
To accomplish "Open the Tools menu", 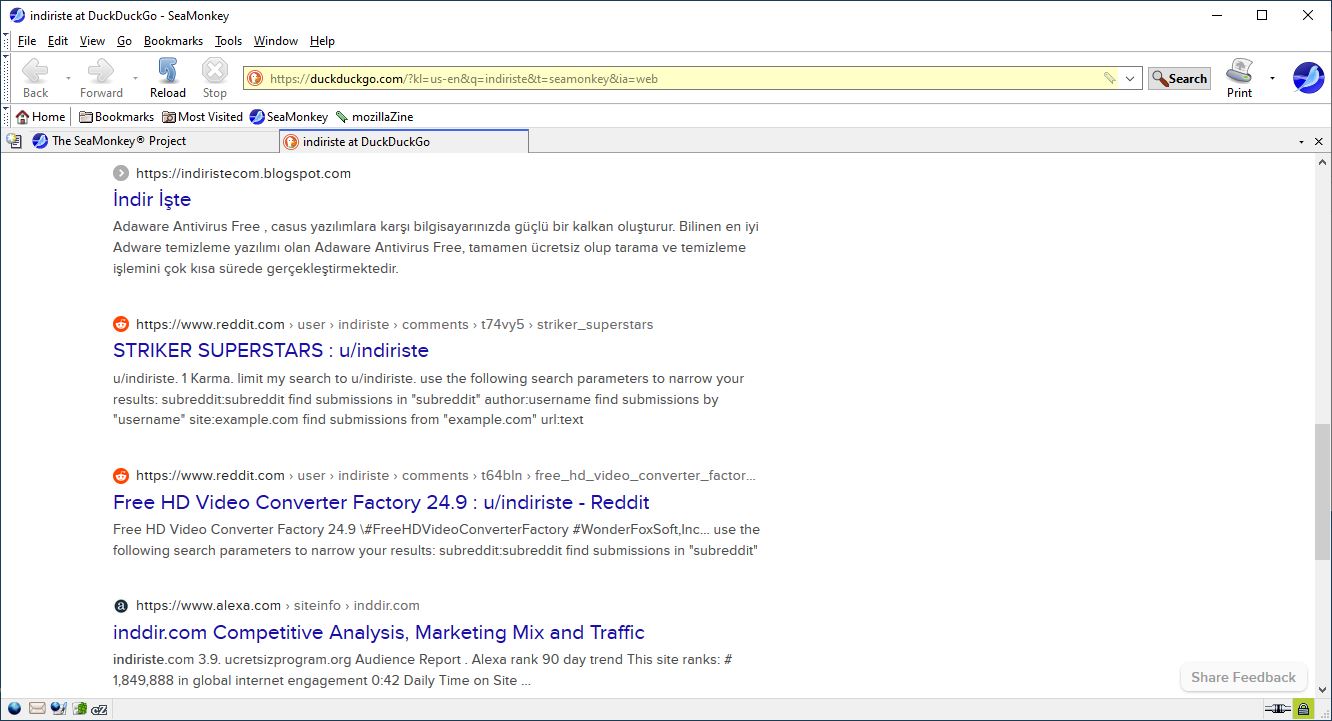I will pos(228,41).
